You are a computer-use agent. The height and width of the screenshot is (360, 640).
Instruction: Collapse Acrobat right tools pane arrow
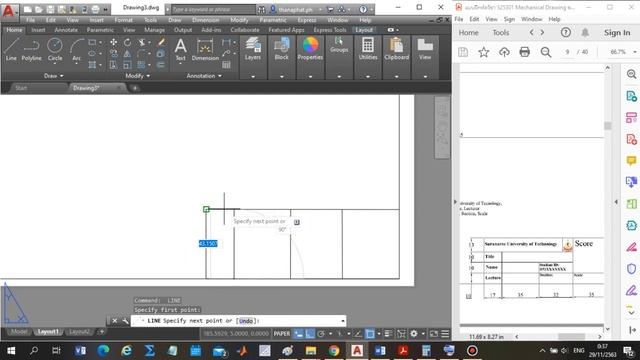pos(616,202)
